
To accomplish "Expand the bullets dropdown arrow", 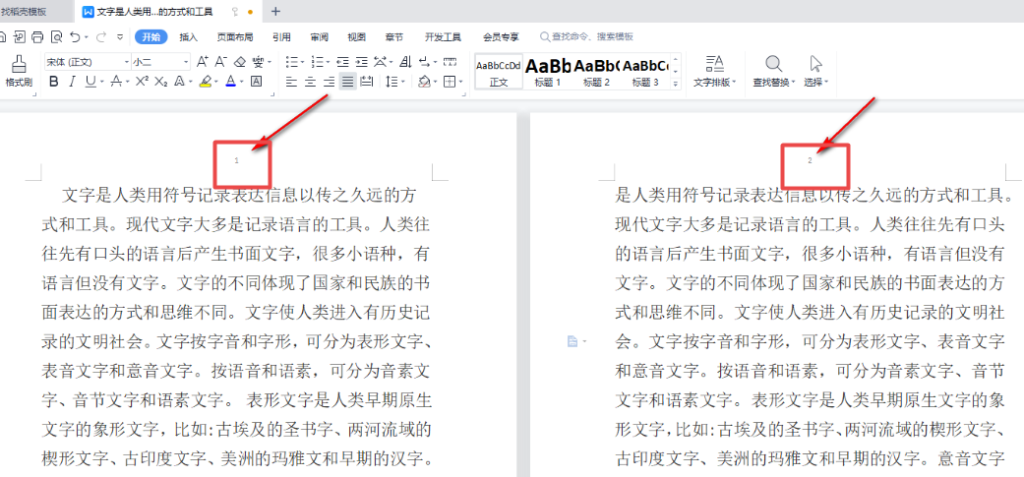I will [x=303, y=63].
